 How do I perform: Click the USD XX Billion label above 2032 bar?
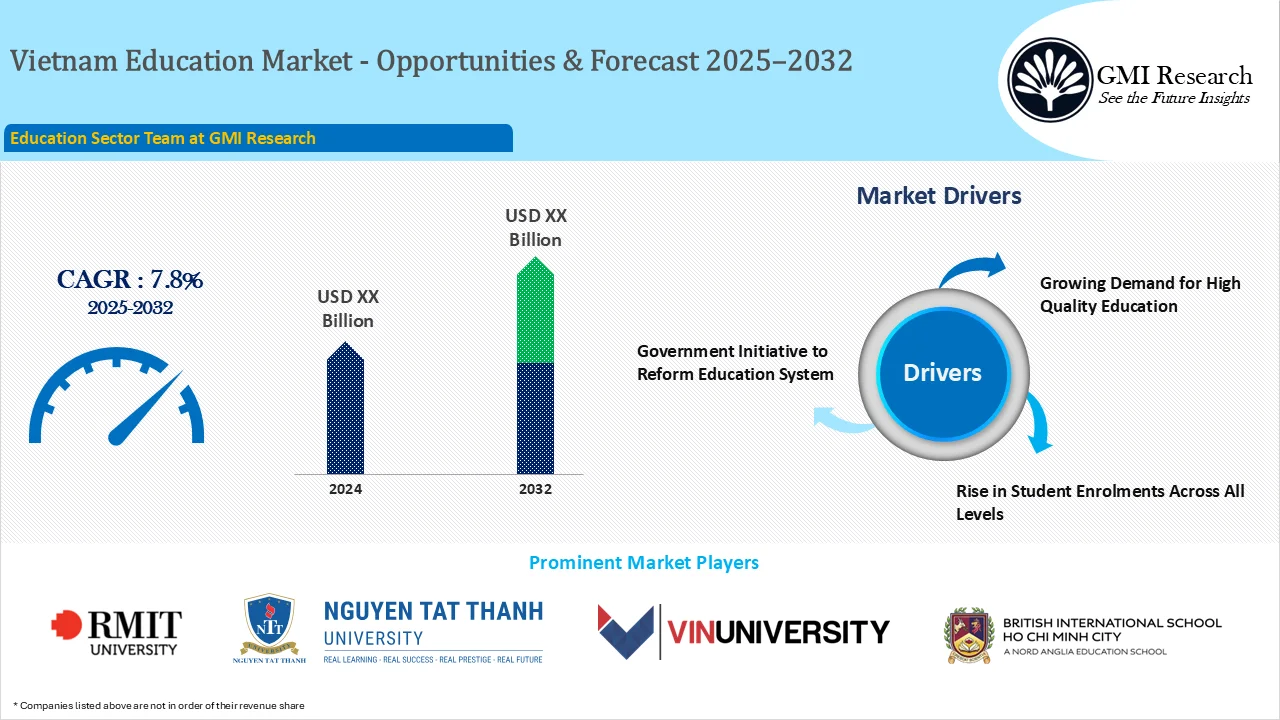pos(536,227)
